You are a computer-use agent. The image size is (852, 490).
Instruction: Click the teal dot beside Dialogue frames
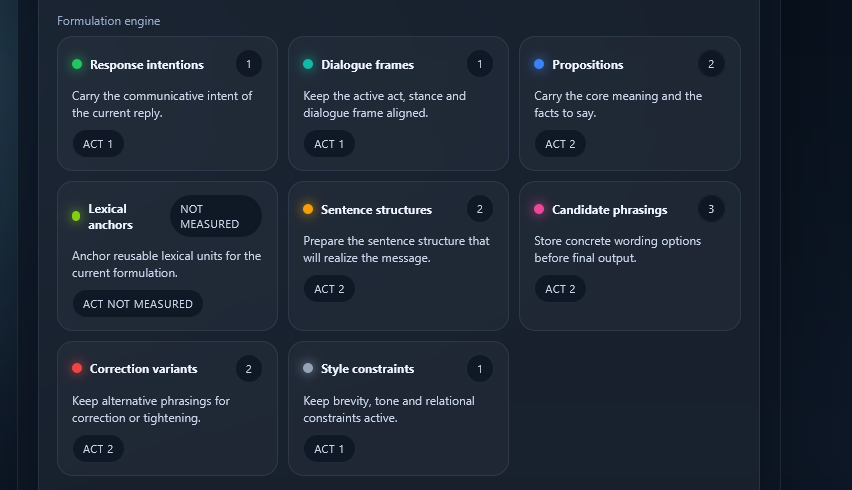308,65
